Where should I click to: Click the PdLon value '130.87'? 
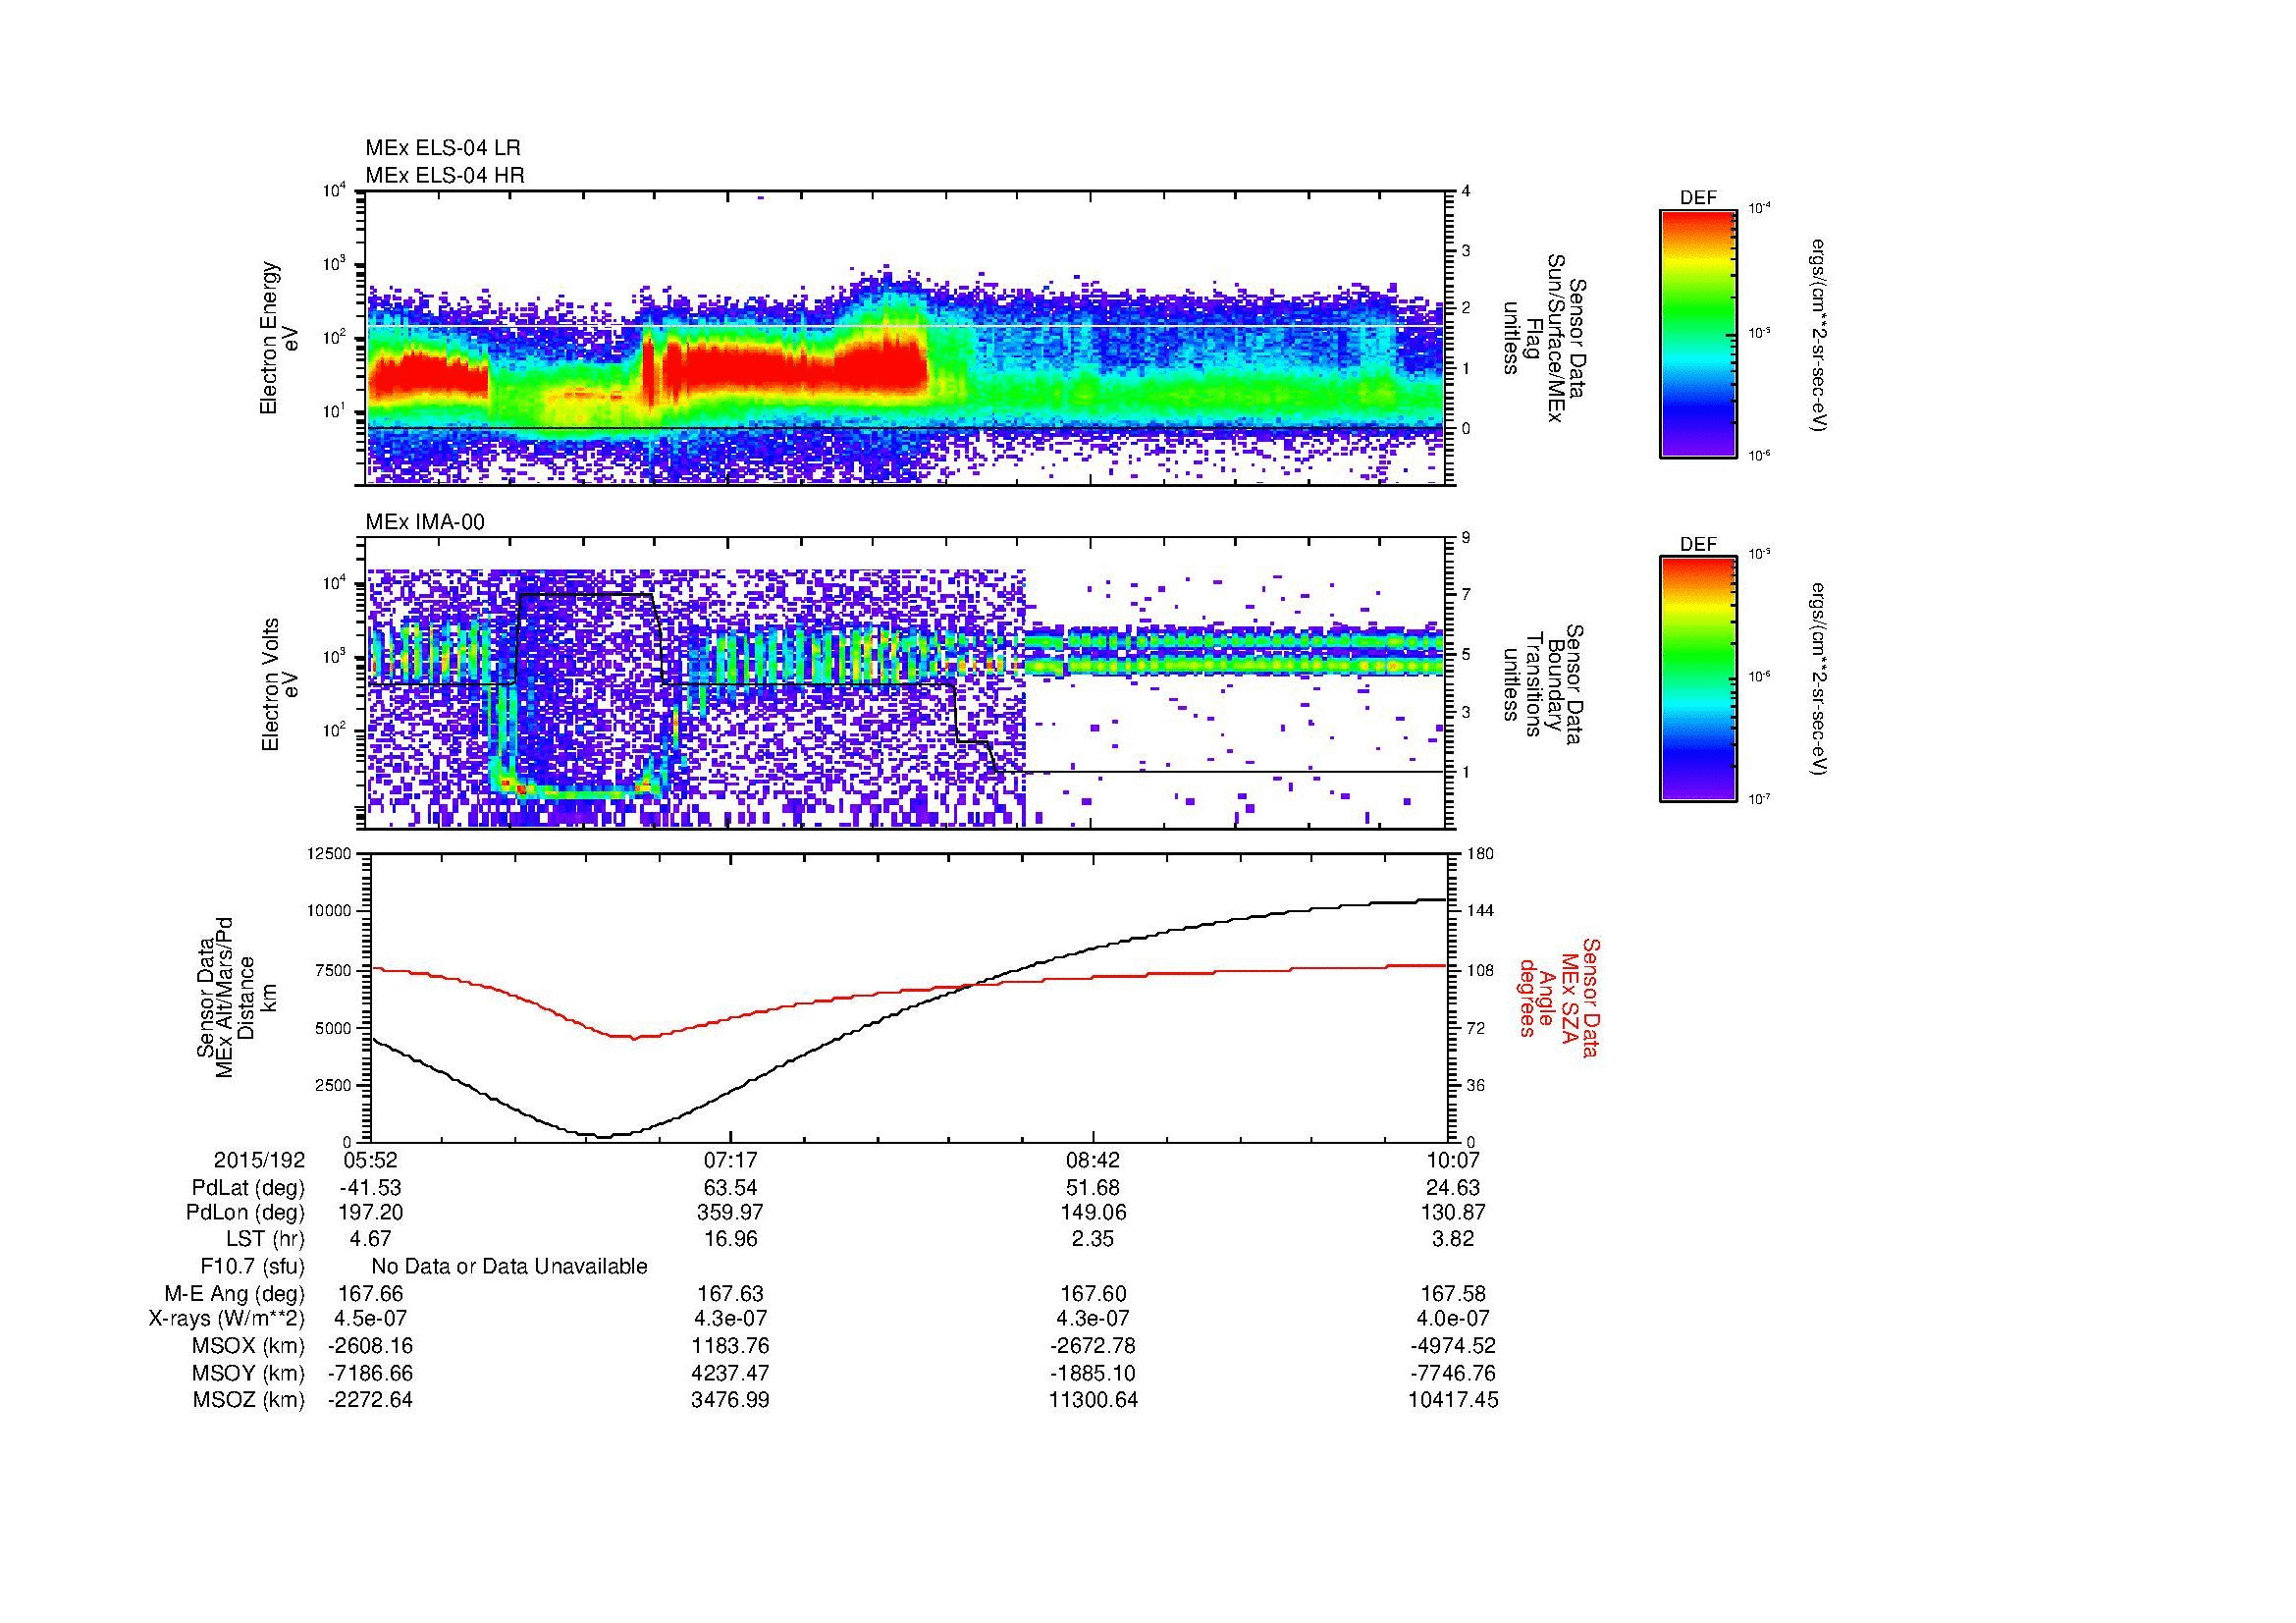pyautogui.click(x=1452, y=1212)
